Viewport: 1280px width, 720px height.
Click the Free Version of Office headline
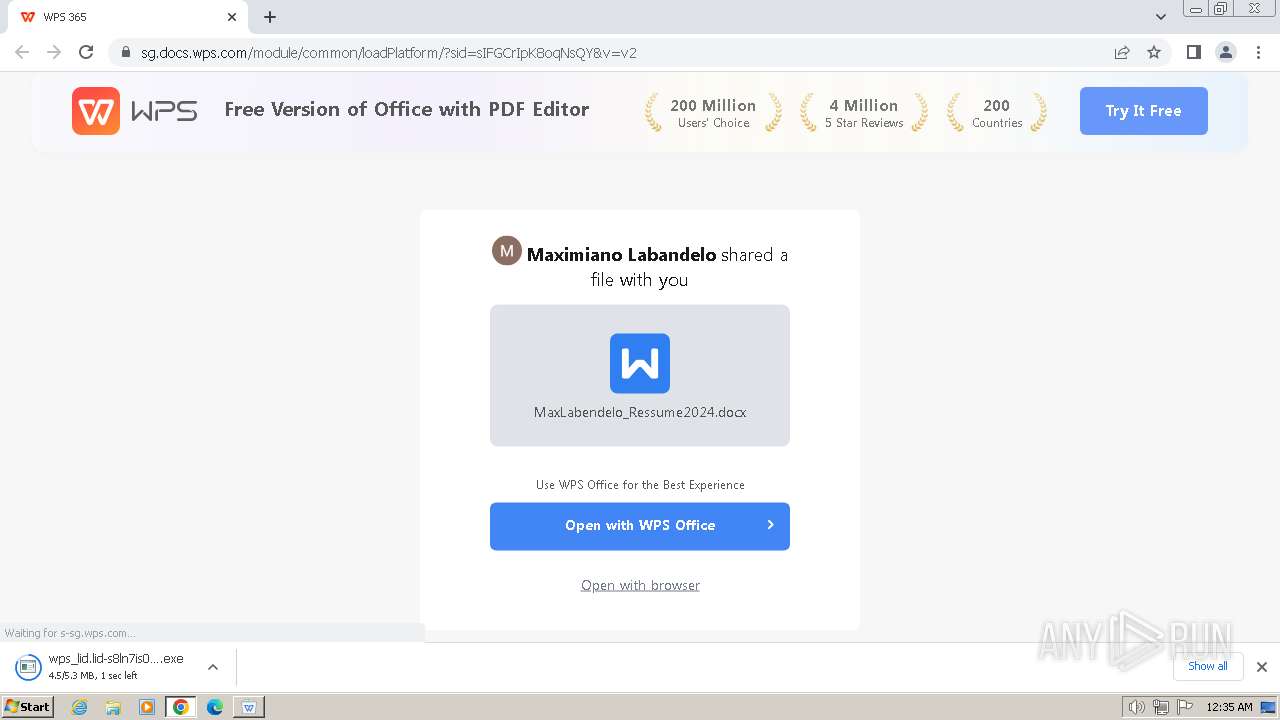[407, 109]
